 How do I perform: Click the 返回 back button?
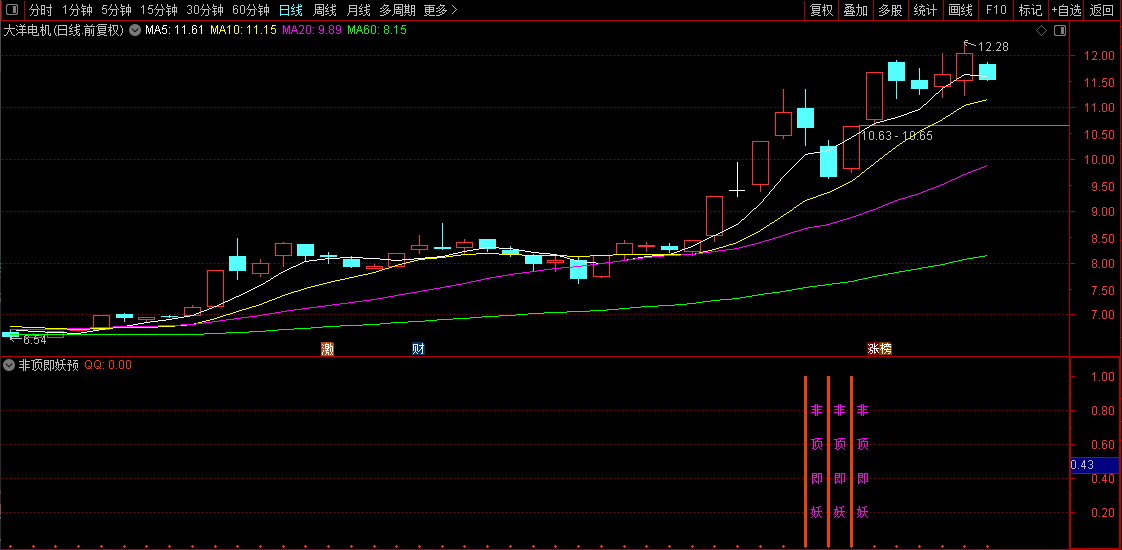[1102, 10]
